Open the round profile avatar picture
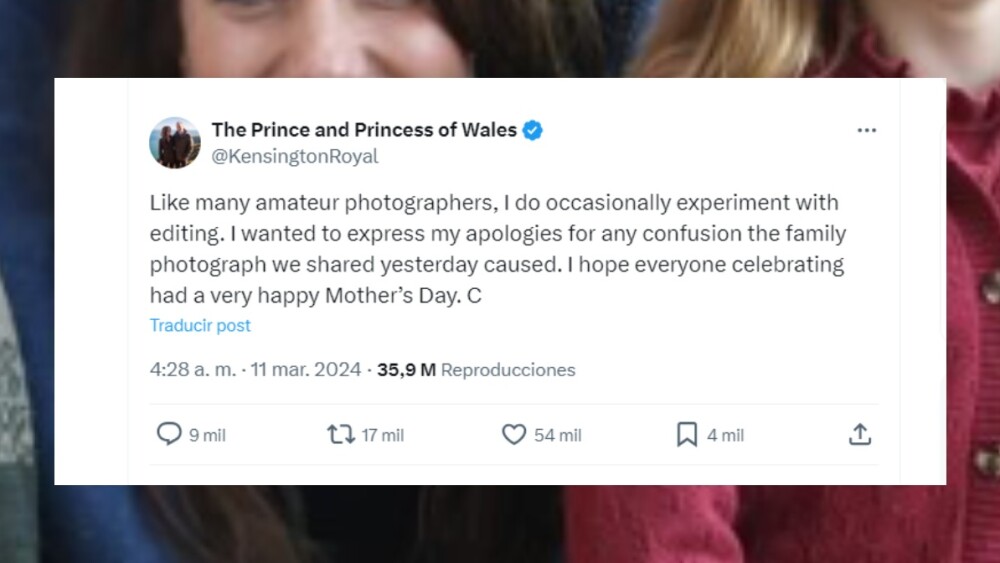 coord(175,142)
